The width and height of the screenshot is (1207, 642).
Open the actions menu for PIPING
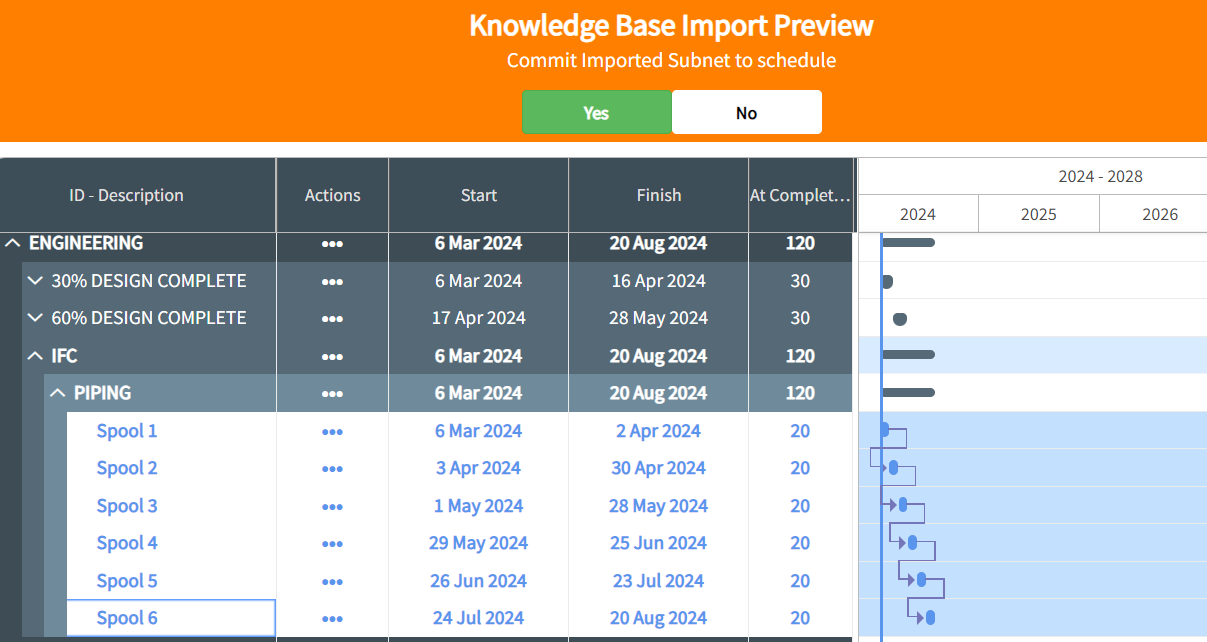click(332, 393)
